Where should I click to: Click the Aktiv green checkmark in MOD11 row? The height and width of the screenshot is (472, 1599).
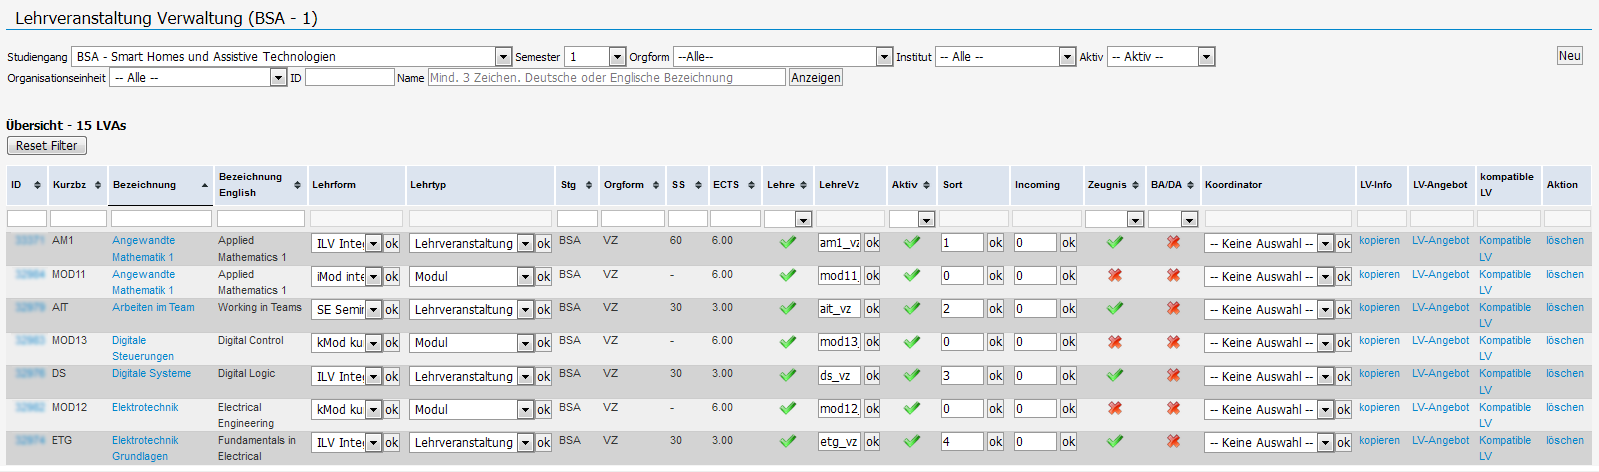pos(911,275)
